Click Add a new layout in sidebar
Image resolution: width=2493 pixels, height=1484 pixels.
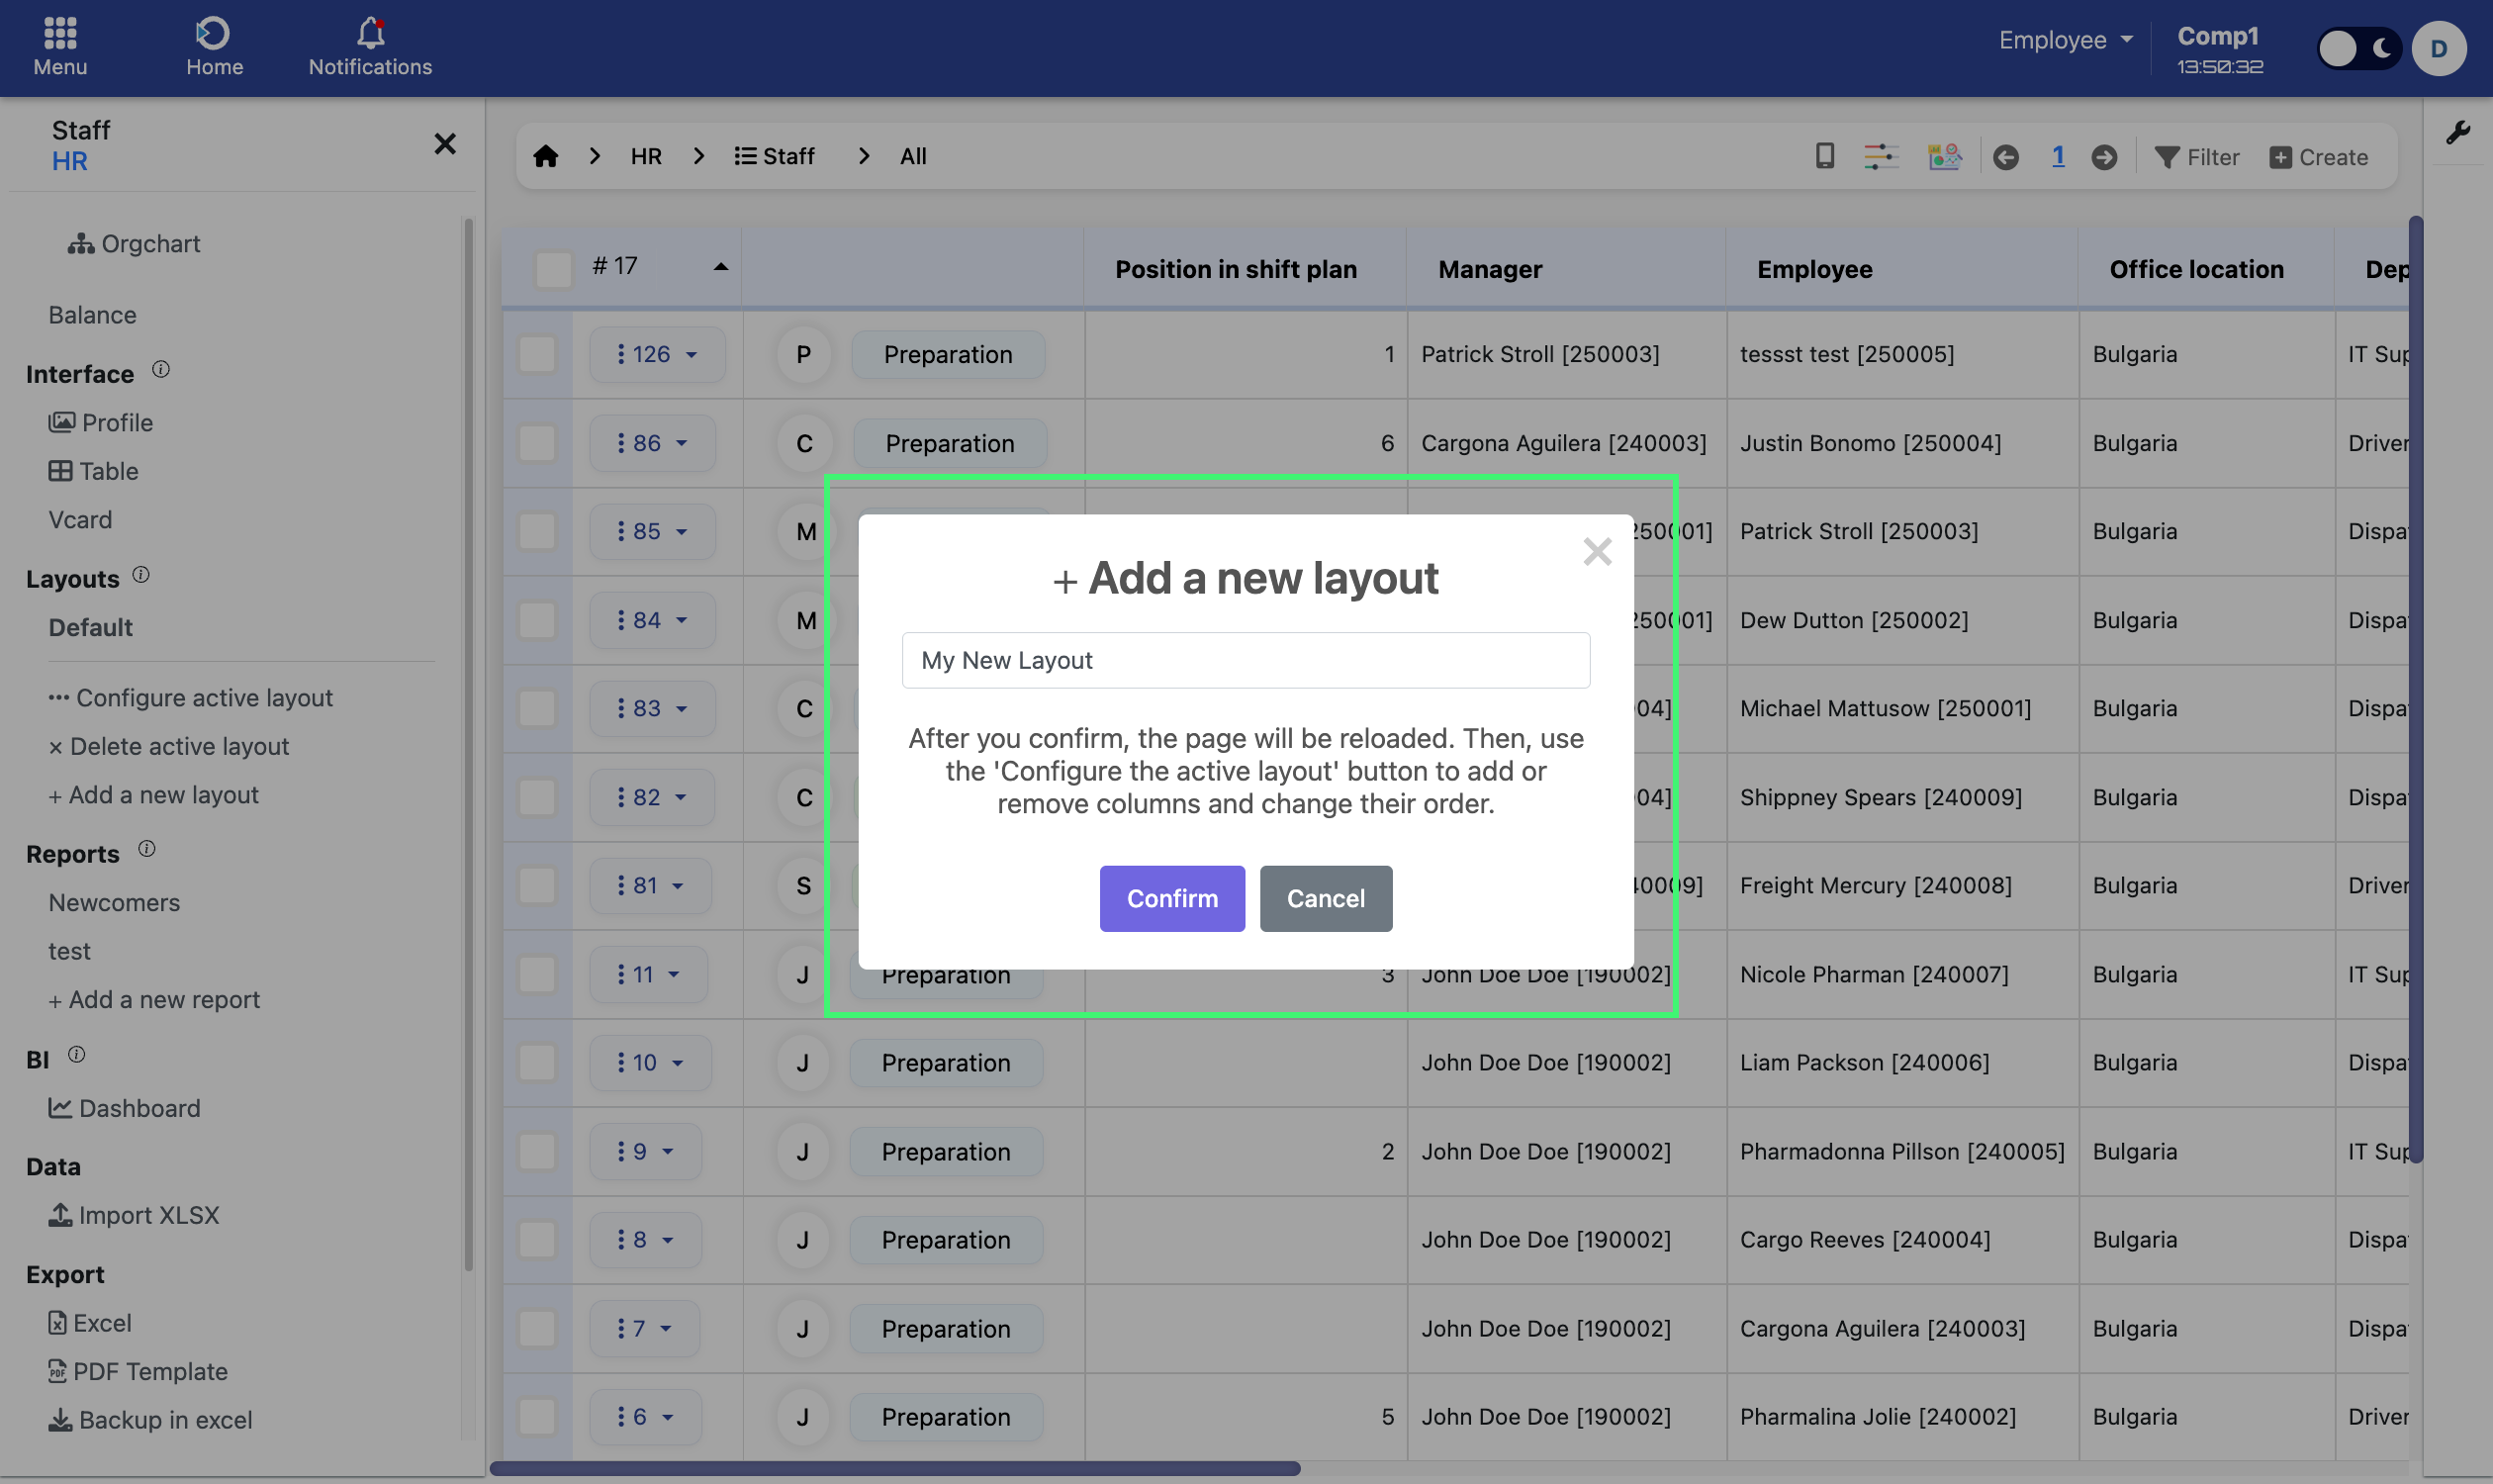154,795
